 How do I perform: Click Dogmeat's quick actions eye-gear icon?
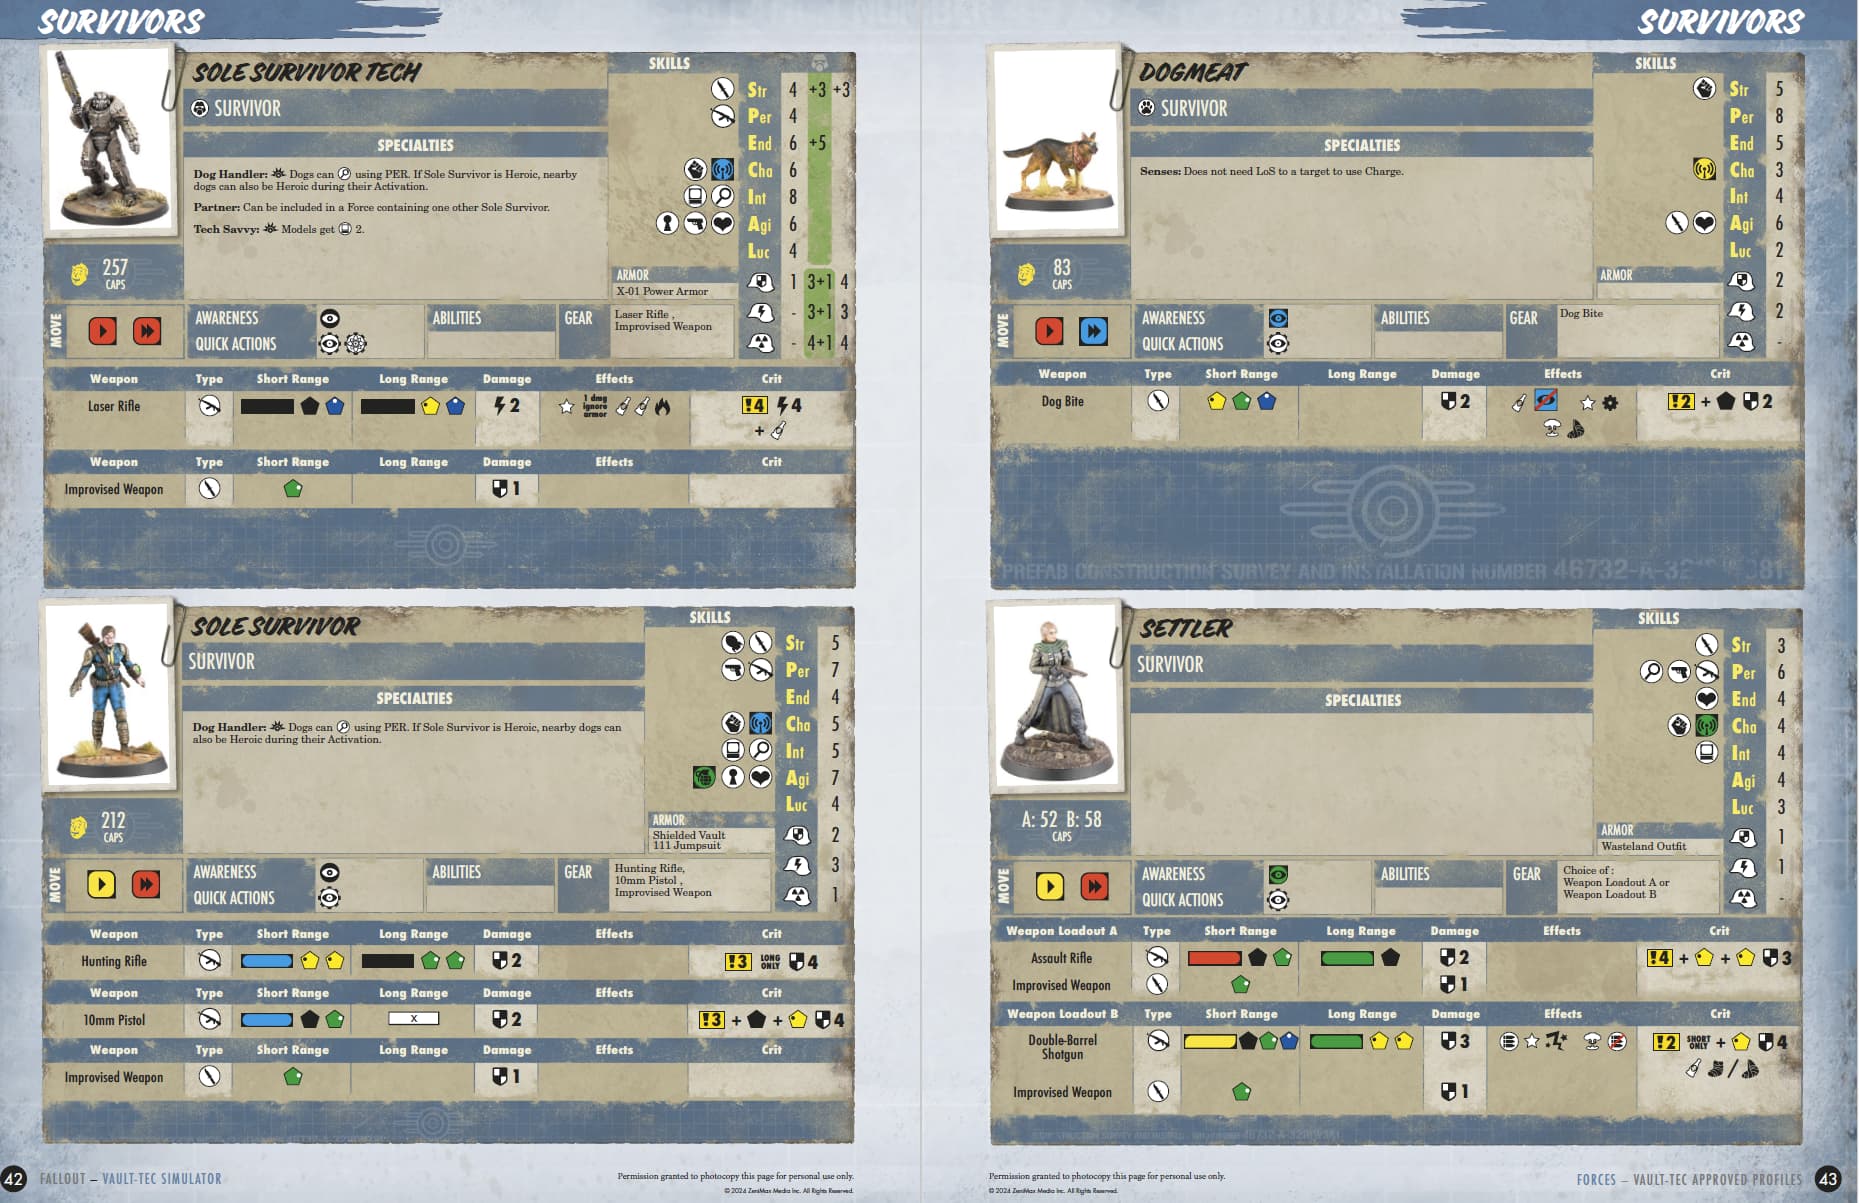pyautogui.click(x=1278, y=344)
